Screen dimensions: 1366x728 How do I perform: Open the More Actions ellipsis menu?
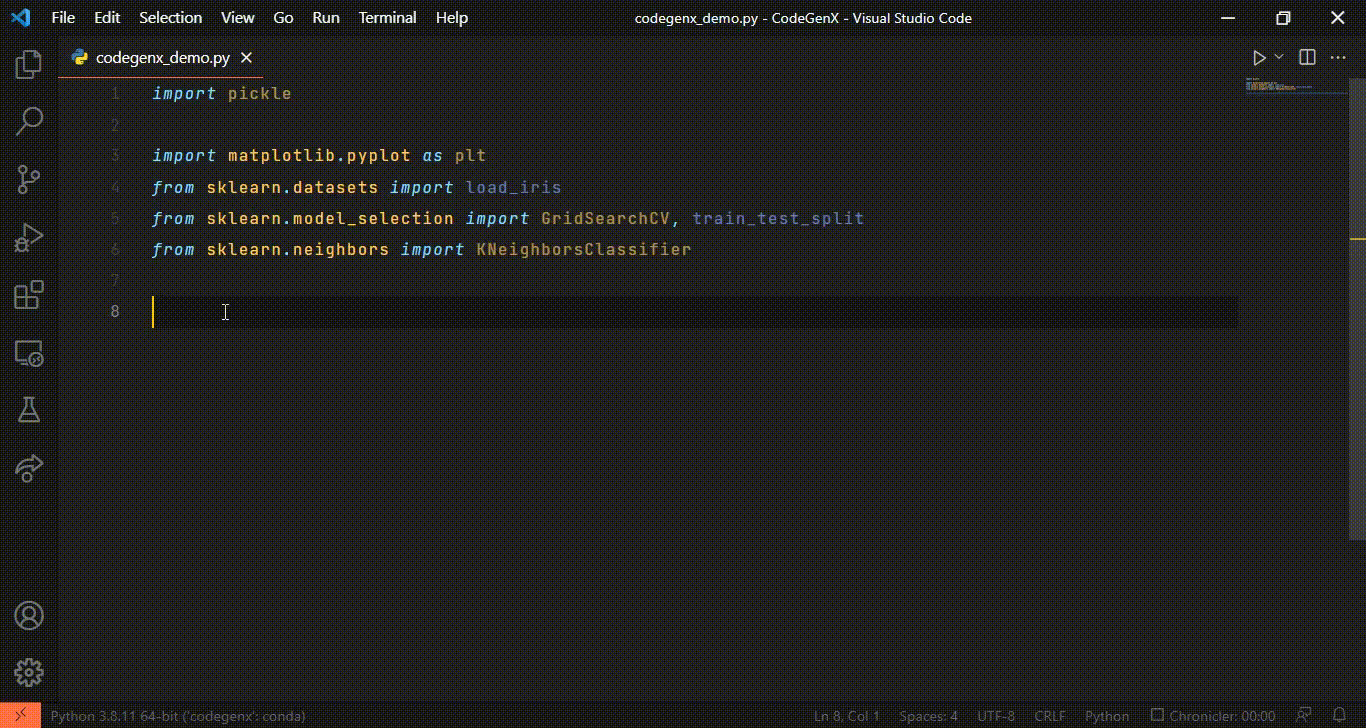1338,58
